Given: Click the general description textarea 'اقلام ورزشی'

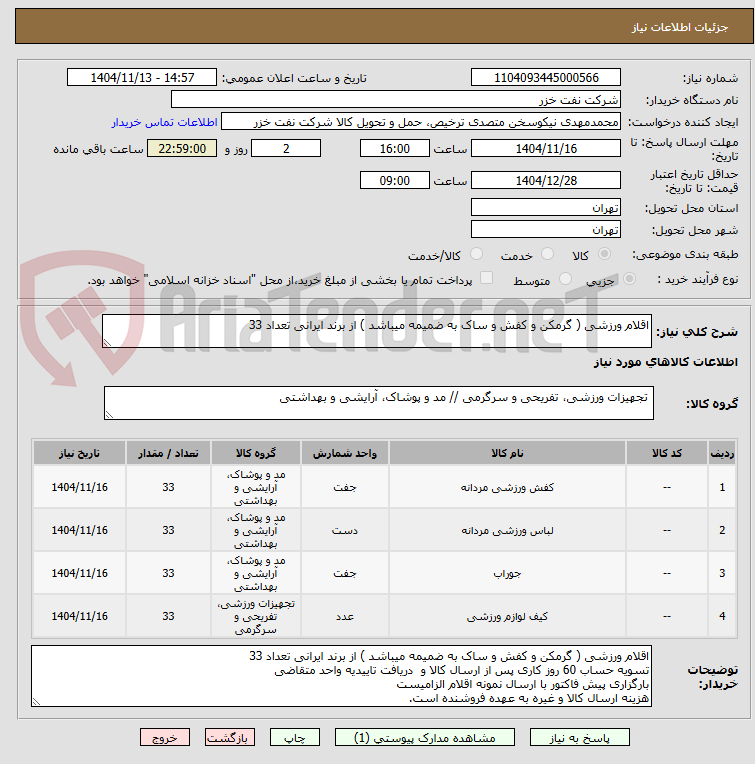Looking at the screenshot, I should 377,331.
